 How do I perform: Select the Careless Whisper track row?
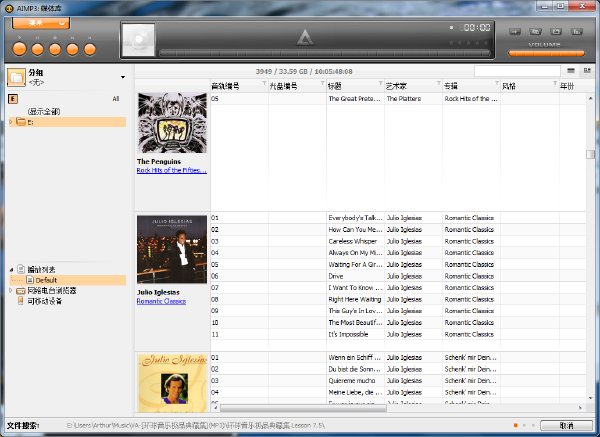pyautogui.click(x=398, y=241)
